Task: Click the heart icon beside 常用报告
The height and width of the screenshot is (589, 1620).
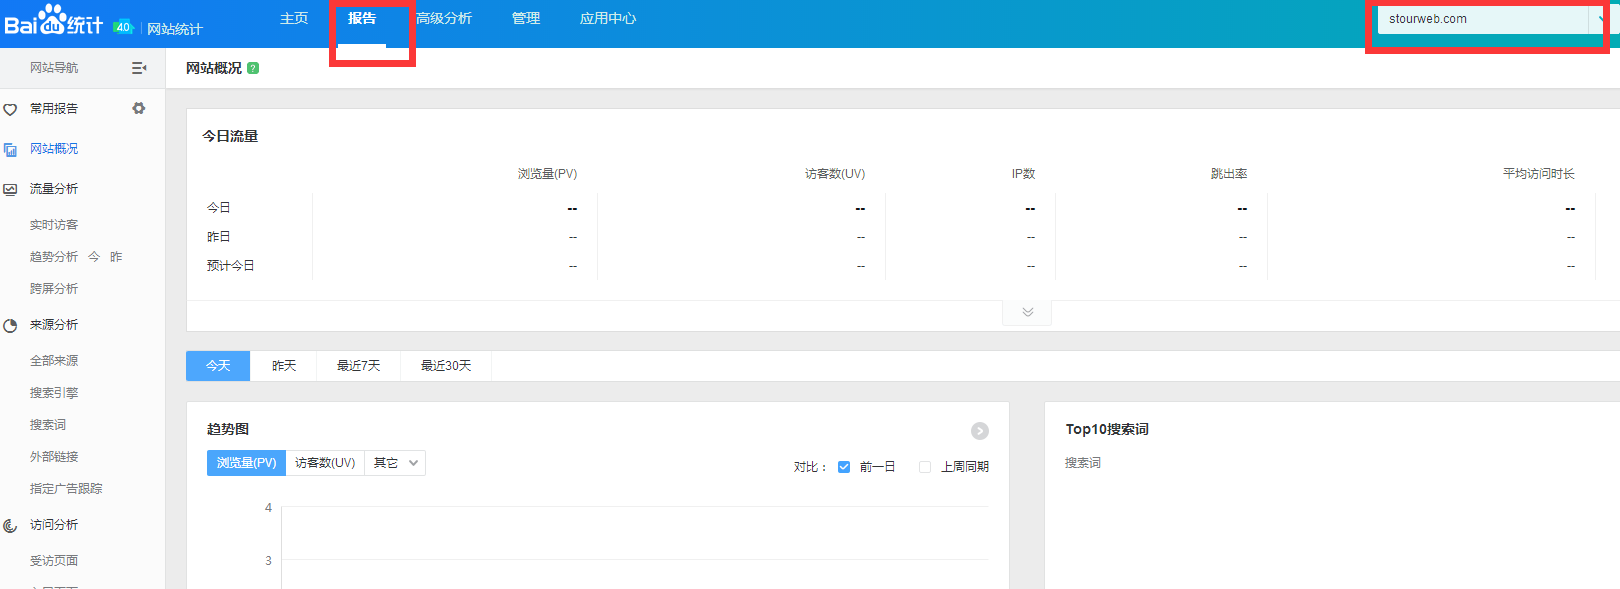Action: pos(10,109)
